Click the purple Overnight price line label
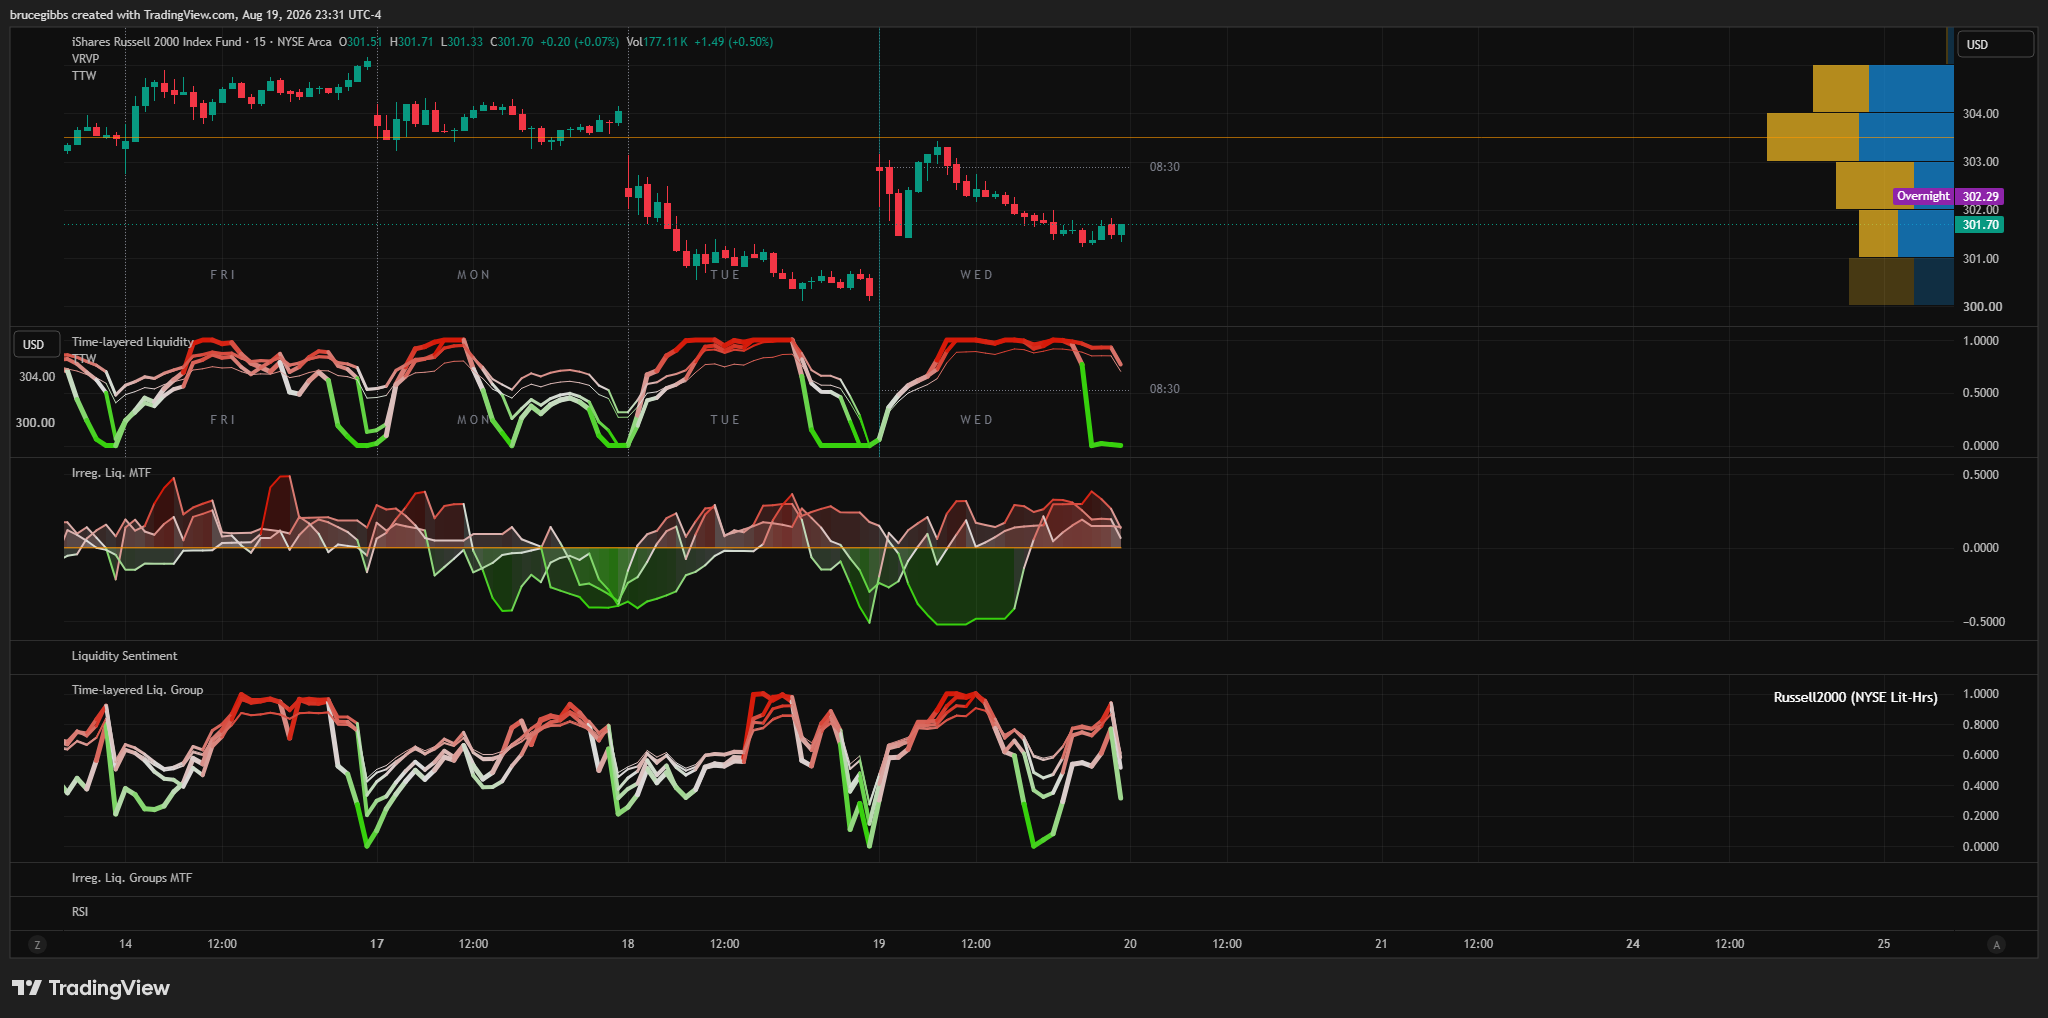 [x=1923, y=197]
